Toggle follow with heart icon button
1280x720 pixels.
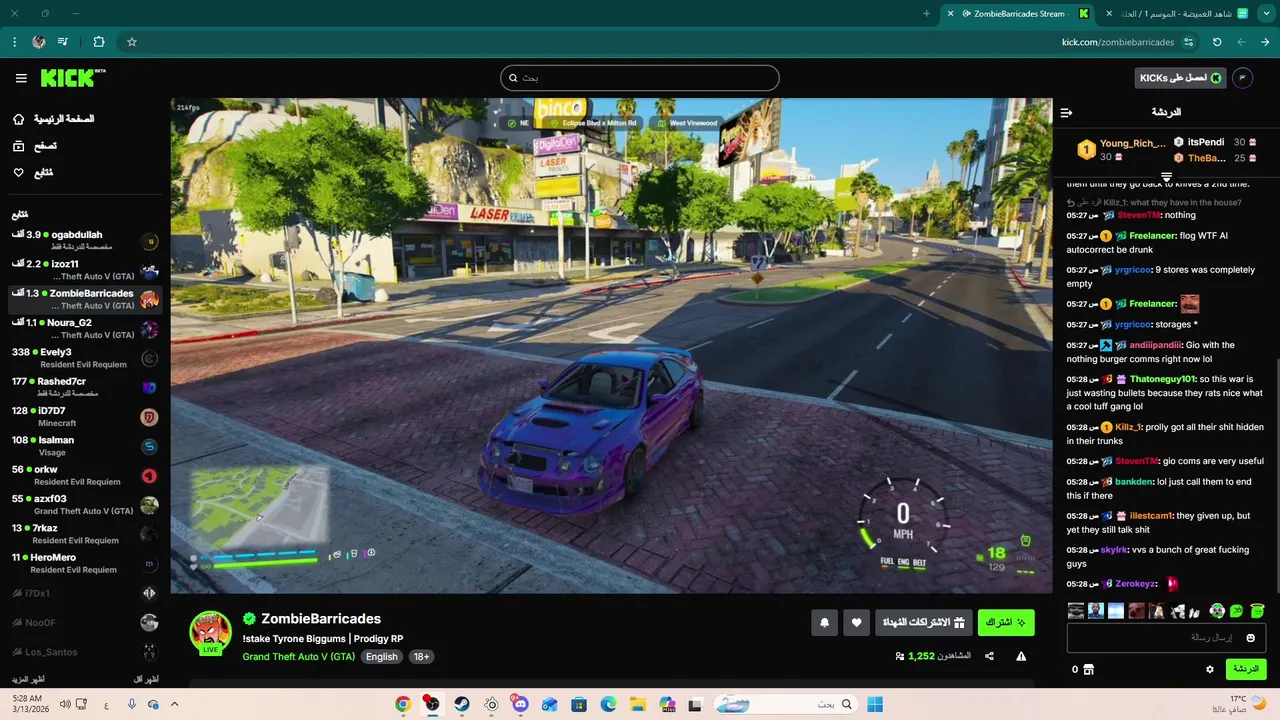(856, 622)
